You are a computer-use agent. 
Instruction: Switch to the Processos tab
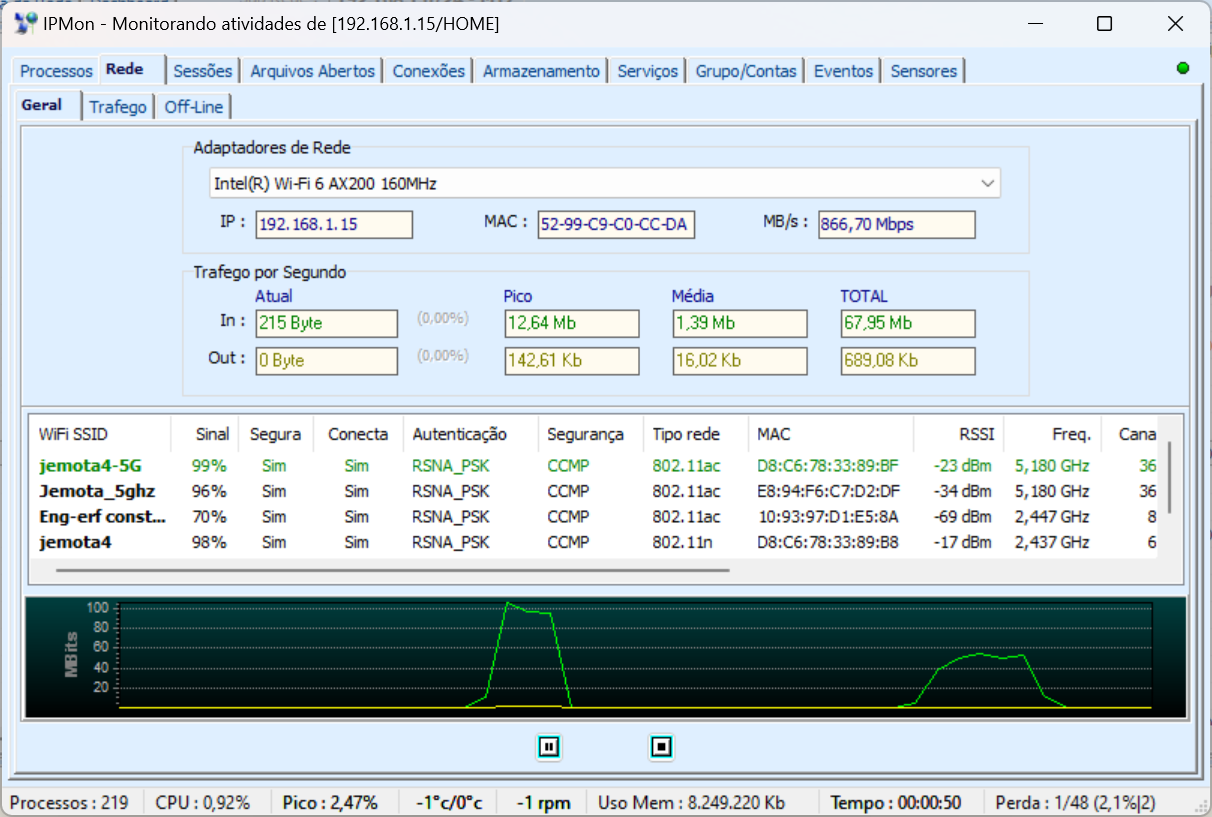[x=56, y=71]
